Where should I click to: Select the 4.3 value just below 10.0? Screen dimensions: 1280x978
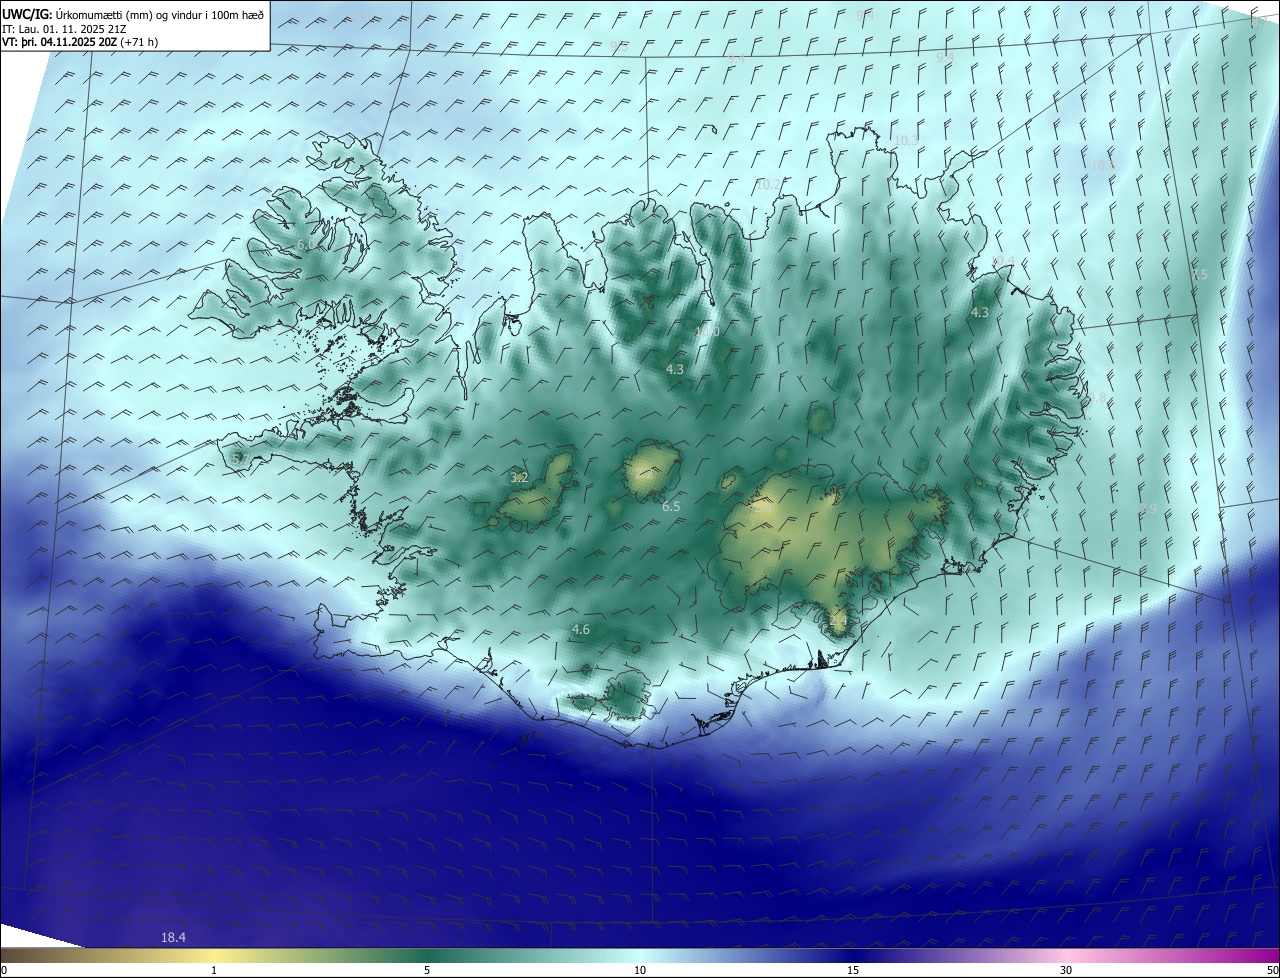click(675, 369)
